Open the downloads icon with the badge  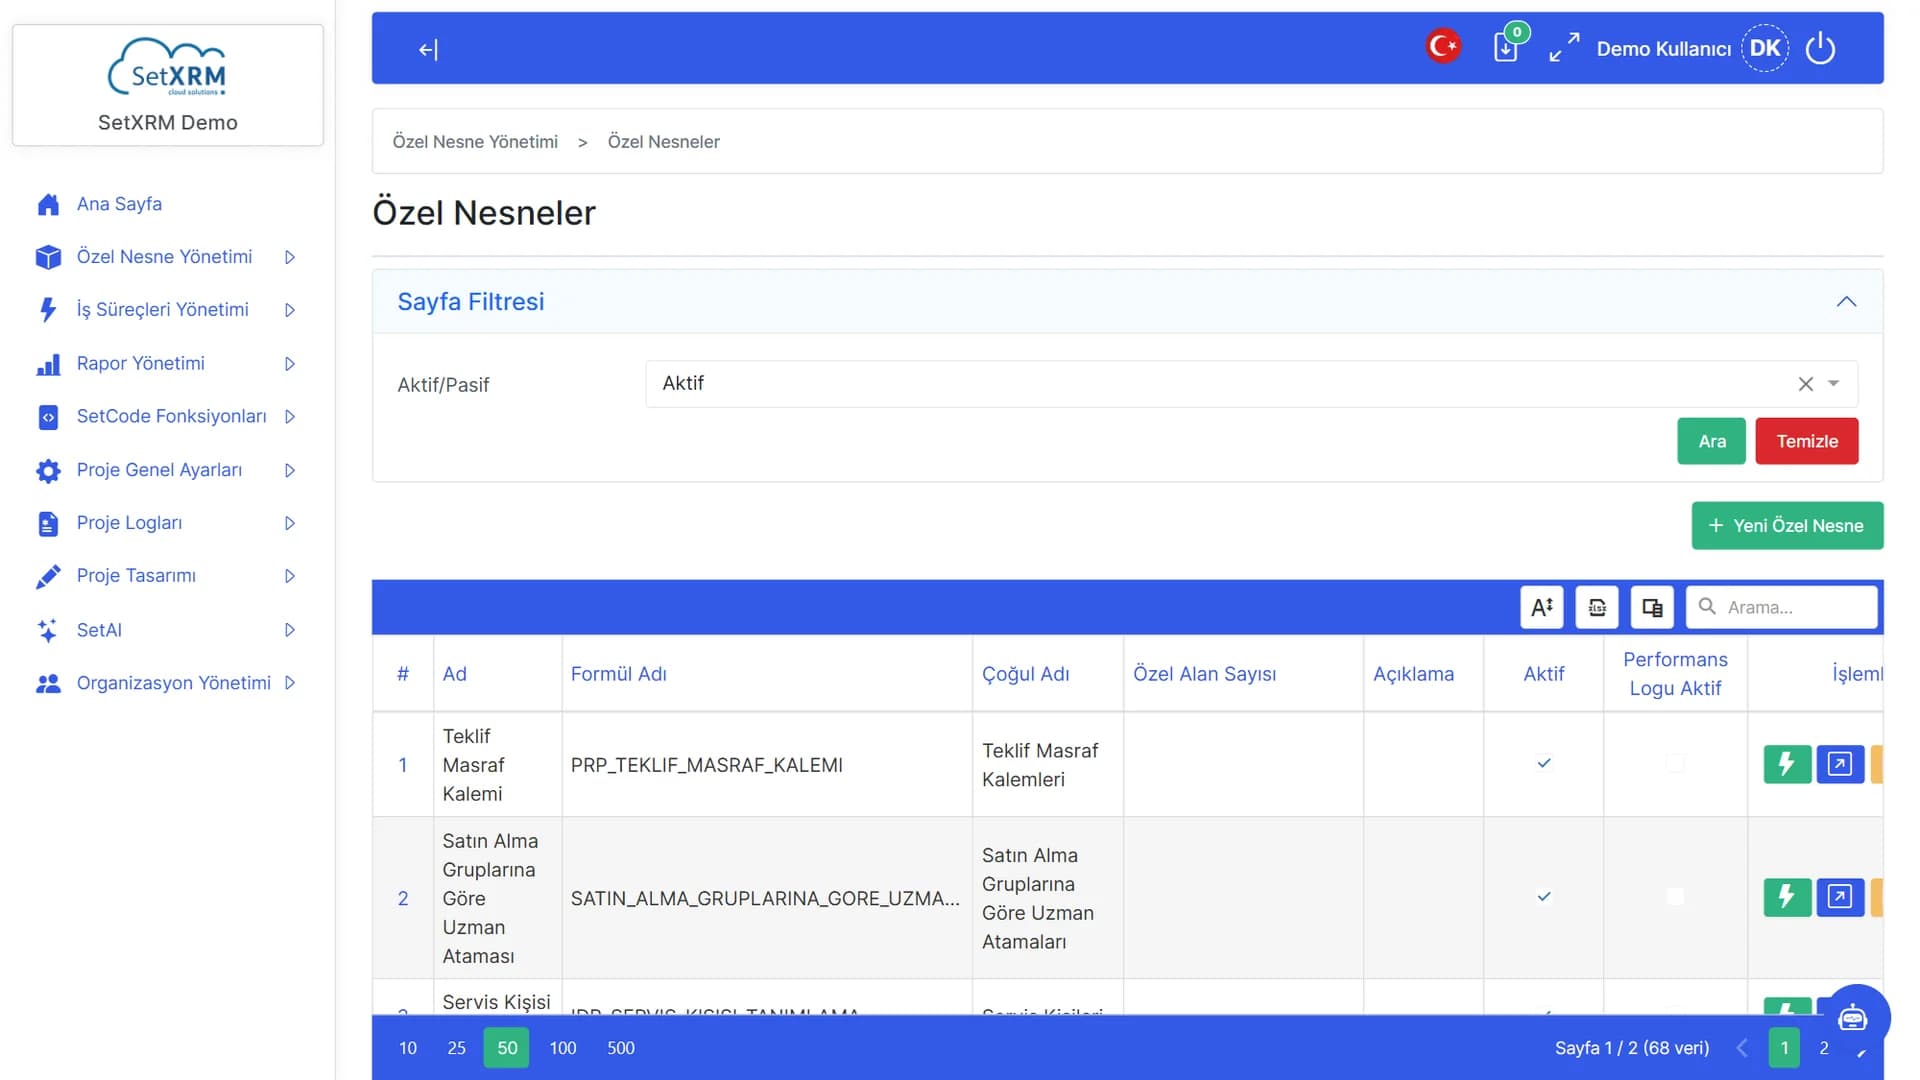click(x=1507, y=46)
